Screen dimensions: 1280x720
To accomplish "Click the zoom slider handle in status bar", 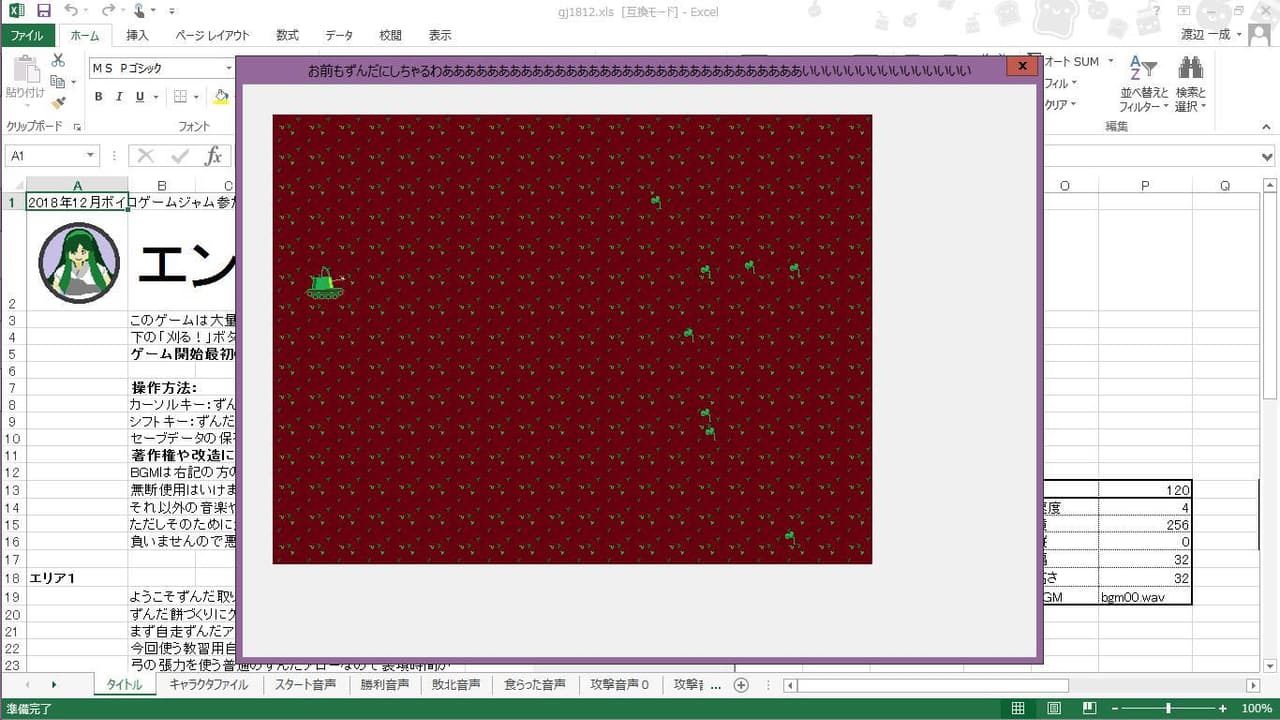I will [x=1168, y=709].
